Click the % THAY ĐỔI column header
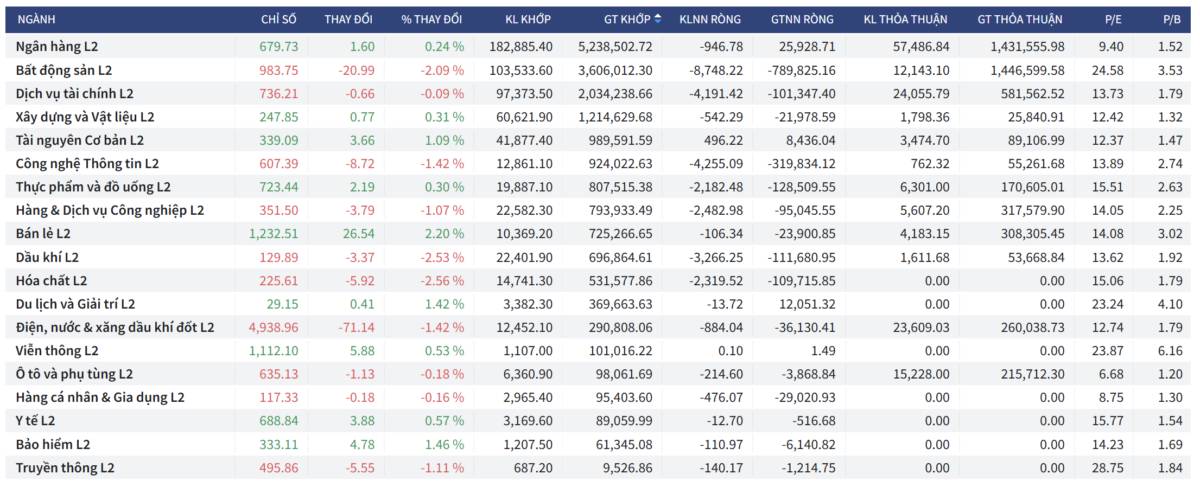Viewport: 1200px width, 487px height. pos(432,19)
